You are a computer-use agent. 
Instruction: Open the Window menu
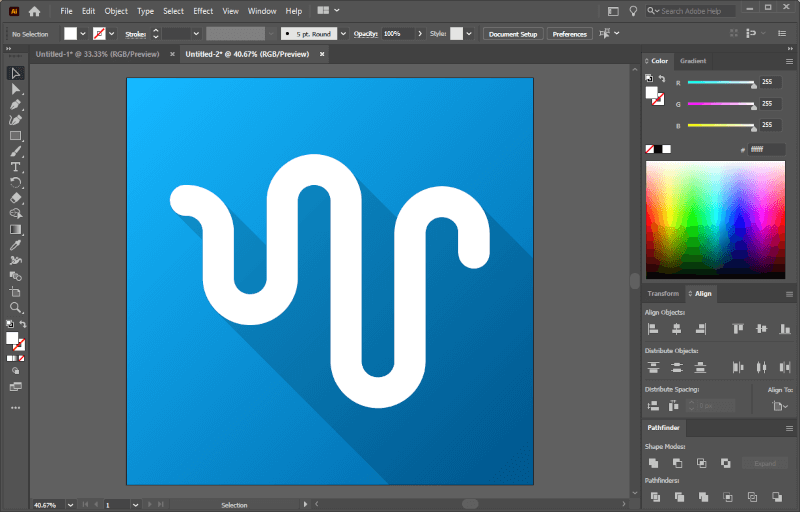click(x=262, y=11)
